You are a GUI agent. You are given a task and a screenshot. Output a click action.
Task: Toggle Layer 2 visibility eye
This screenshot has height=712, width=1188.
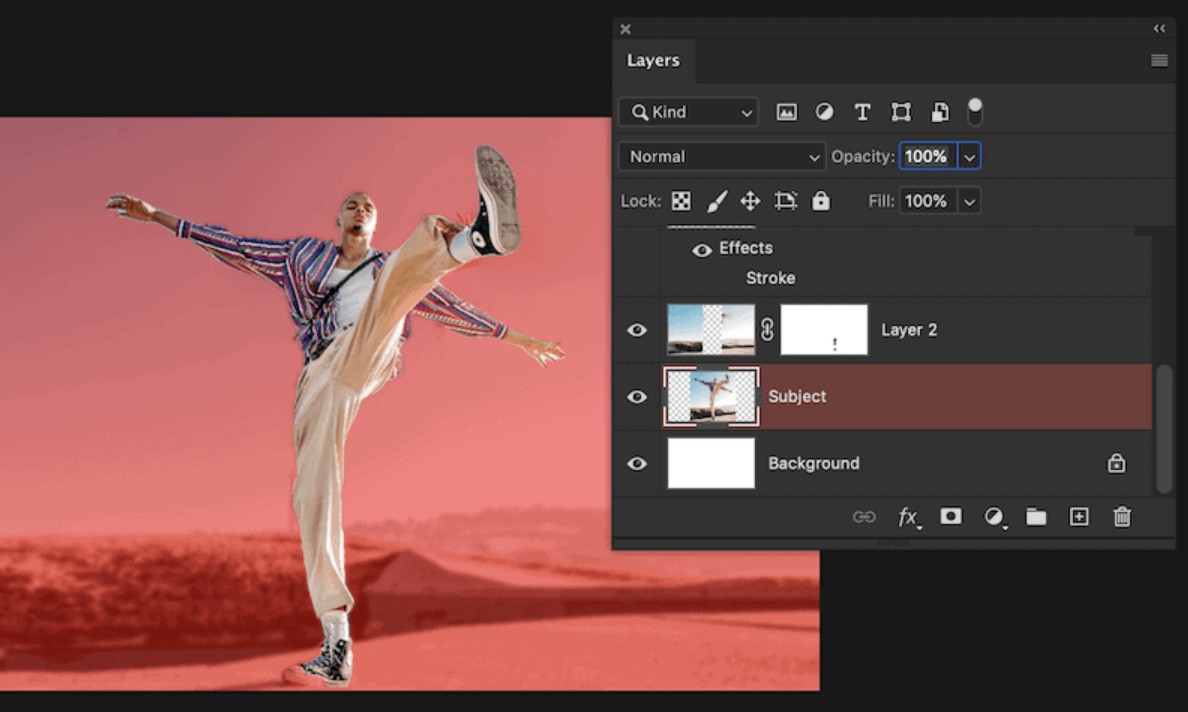click(637, 330)
